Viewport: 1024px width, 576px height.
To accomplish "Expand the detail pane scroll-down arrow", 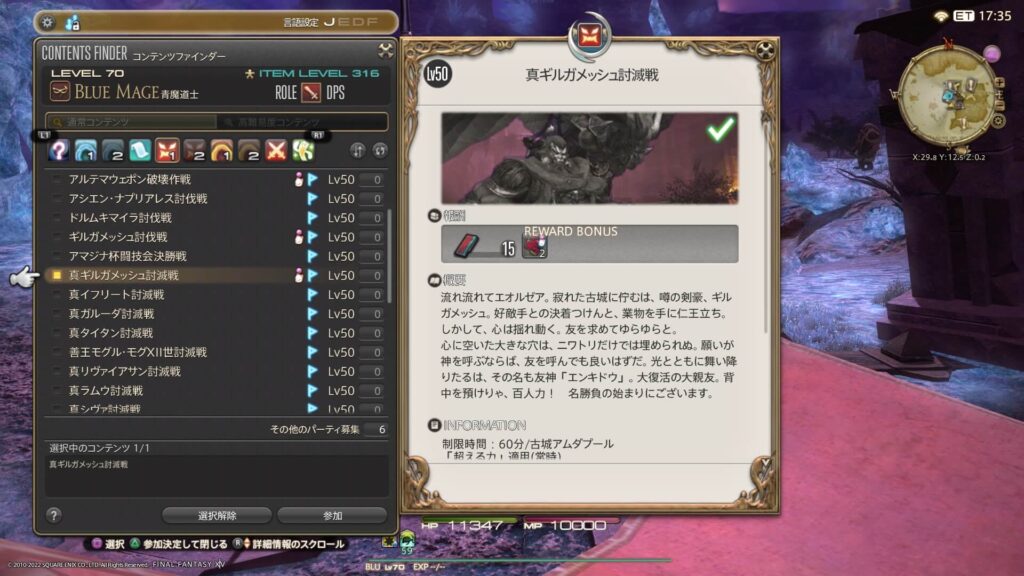I will point(765,462).
